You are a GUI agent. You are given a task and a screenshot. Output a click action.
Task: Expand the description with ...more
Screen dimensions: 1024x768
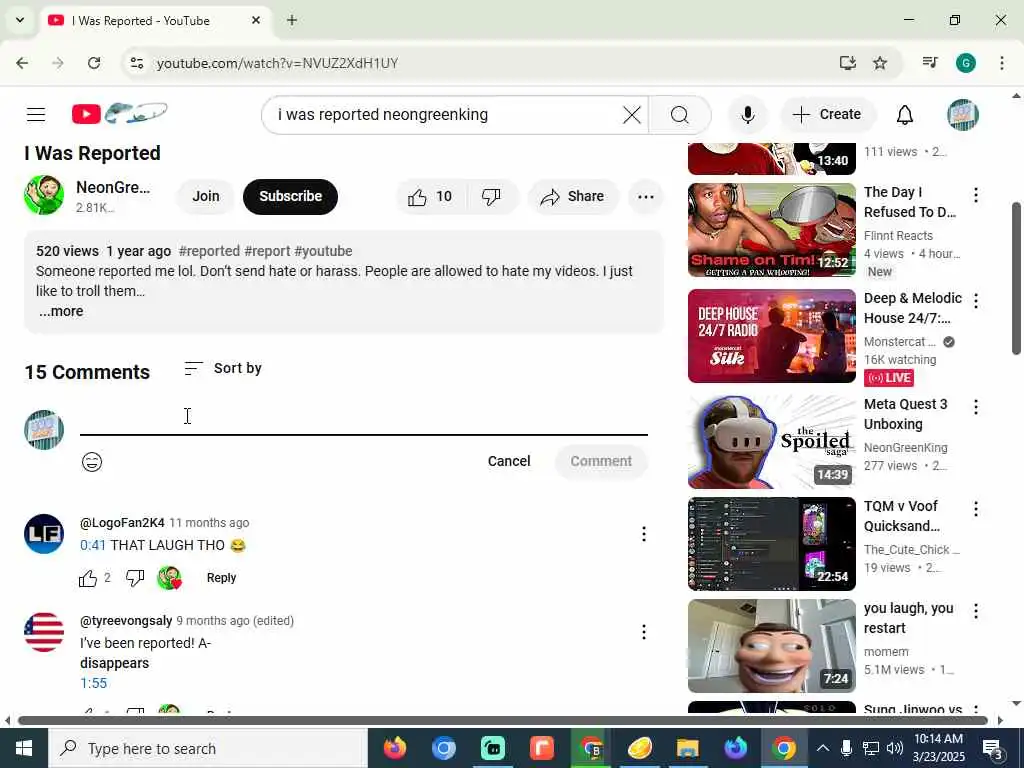click(61, 312)
